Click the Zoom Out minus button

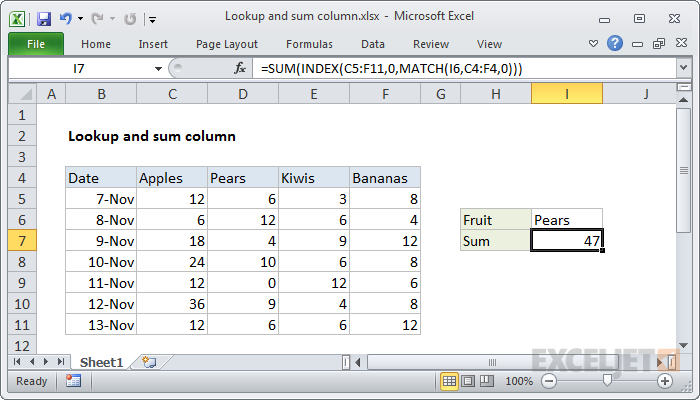coord(549,381)
